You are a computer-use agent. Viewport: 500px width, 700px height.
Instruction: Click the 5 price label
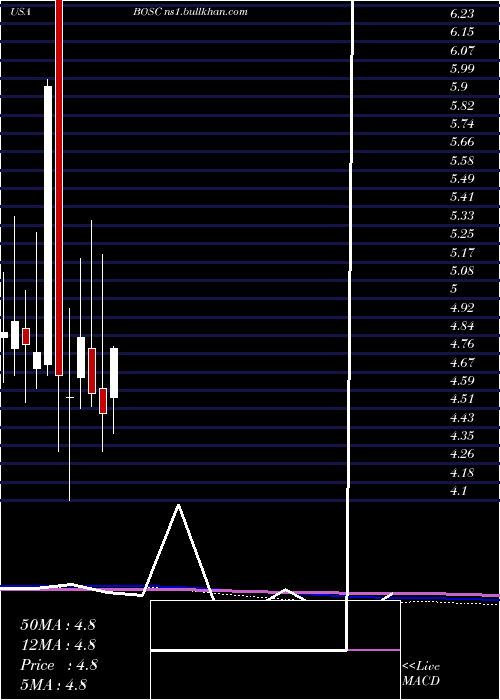tap(454, 289)
